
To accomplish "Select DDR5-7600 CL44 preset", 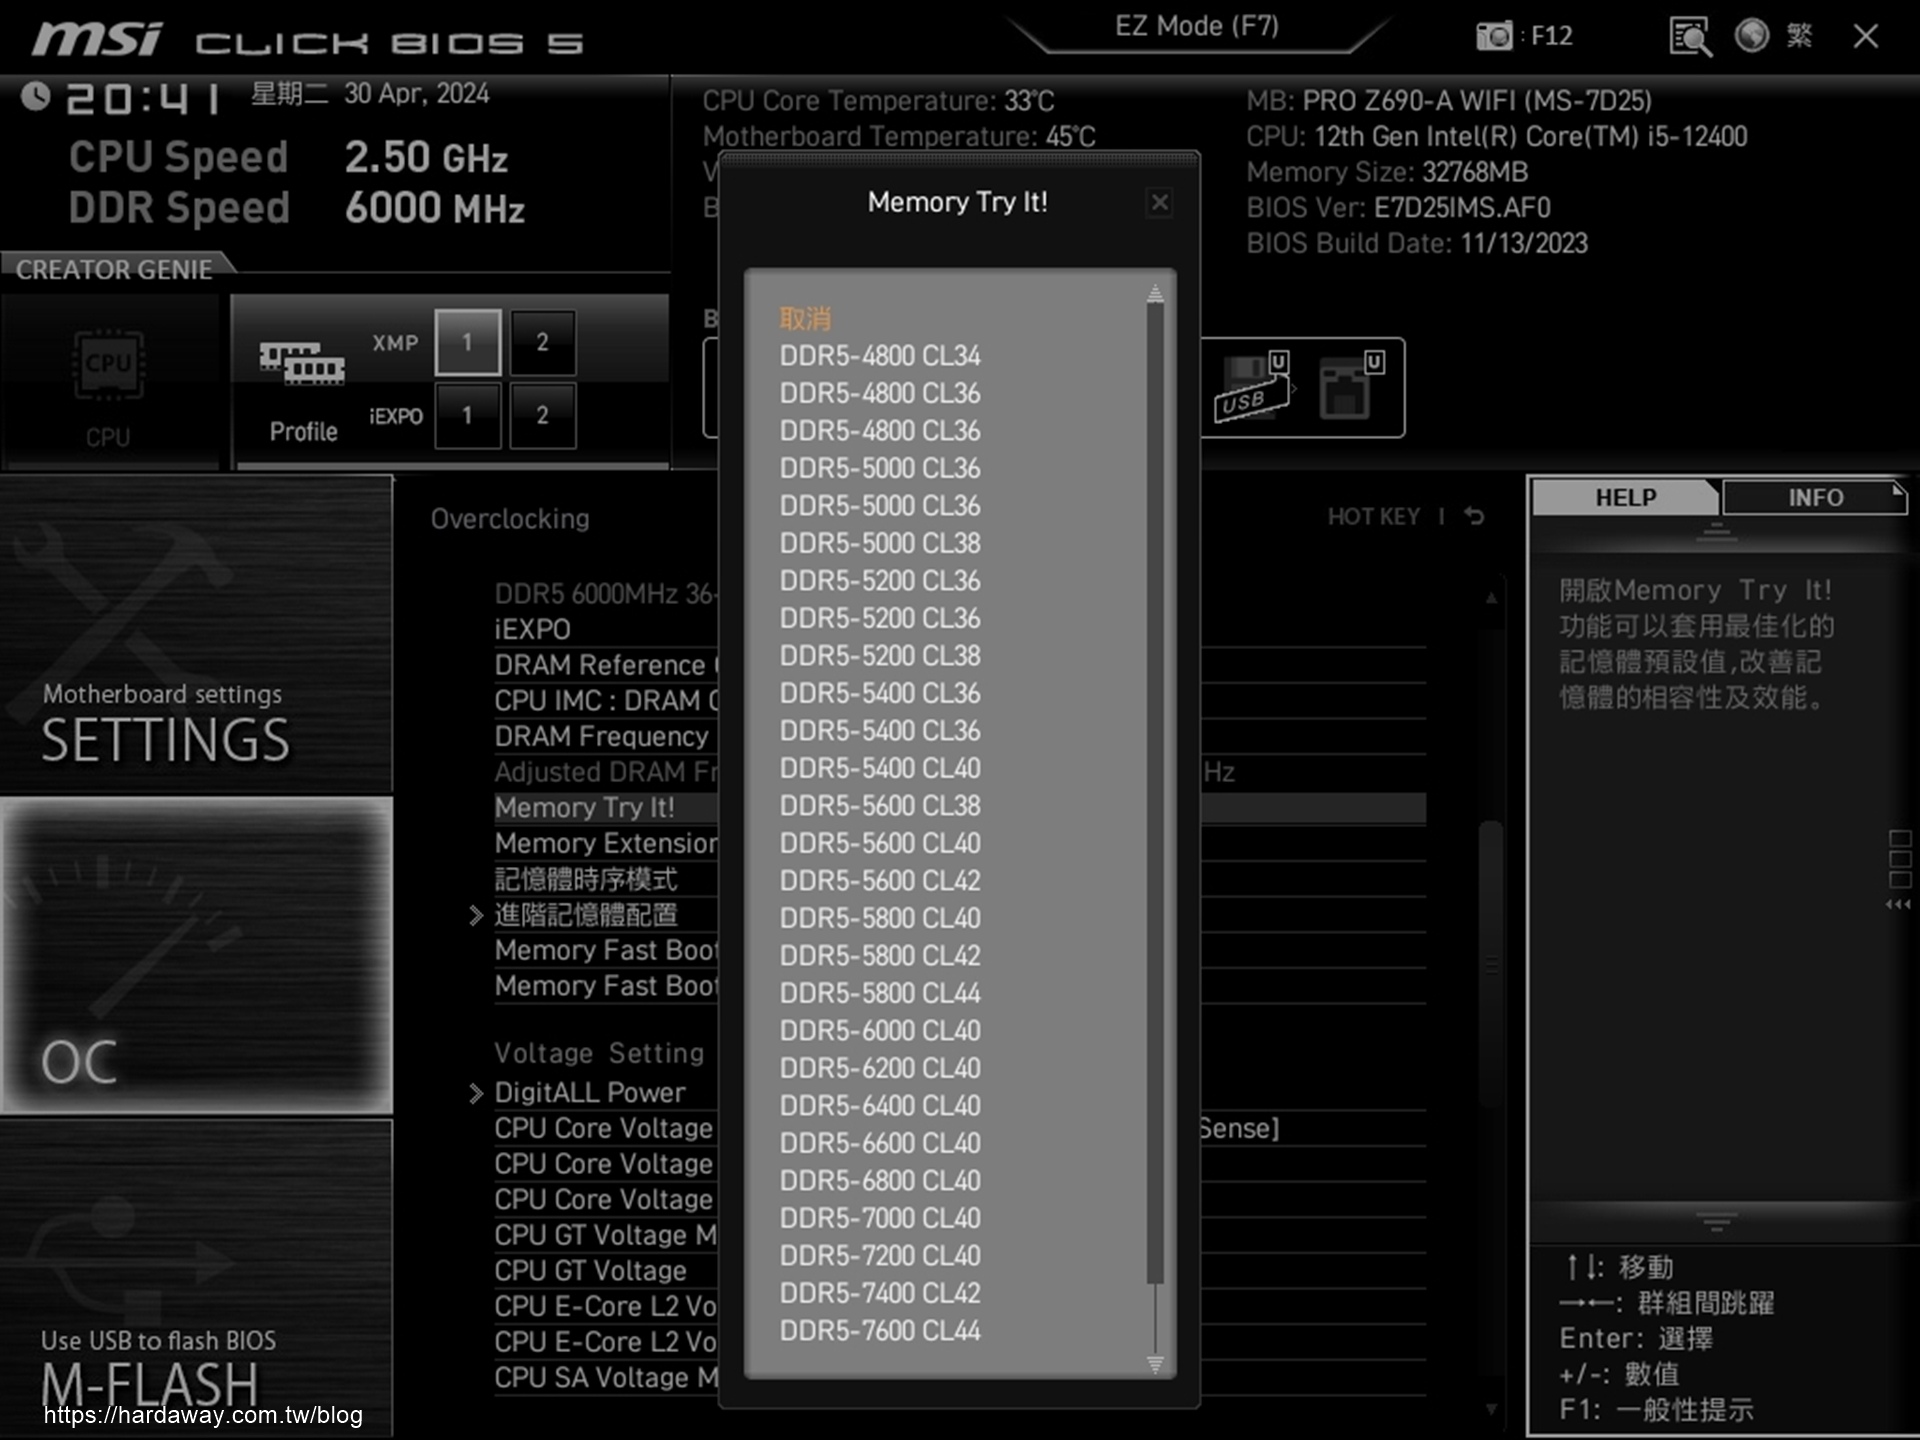I will 880,1331.
